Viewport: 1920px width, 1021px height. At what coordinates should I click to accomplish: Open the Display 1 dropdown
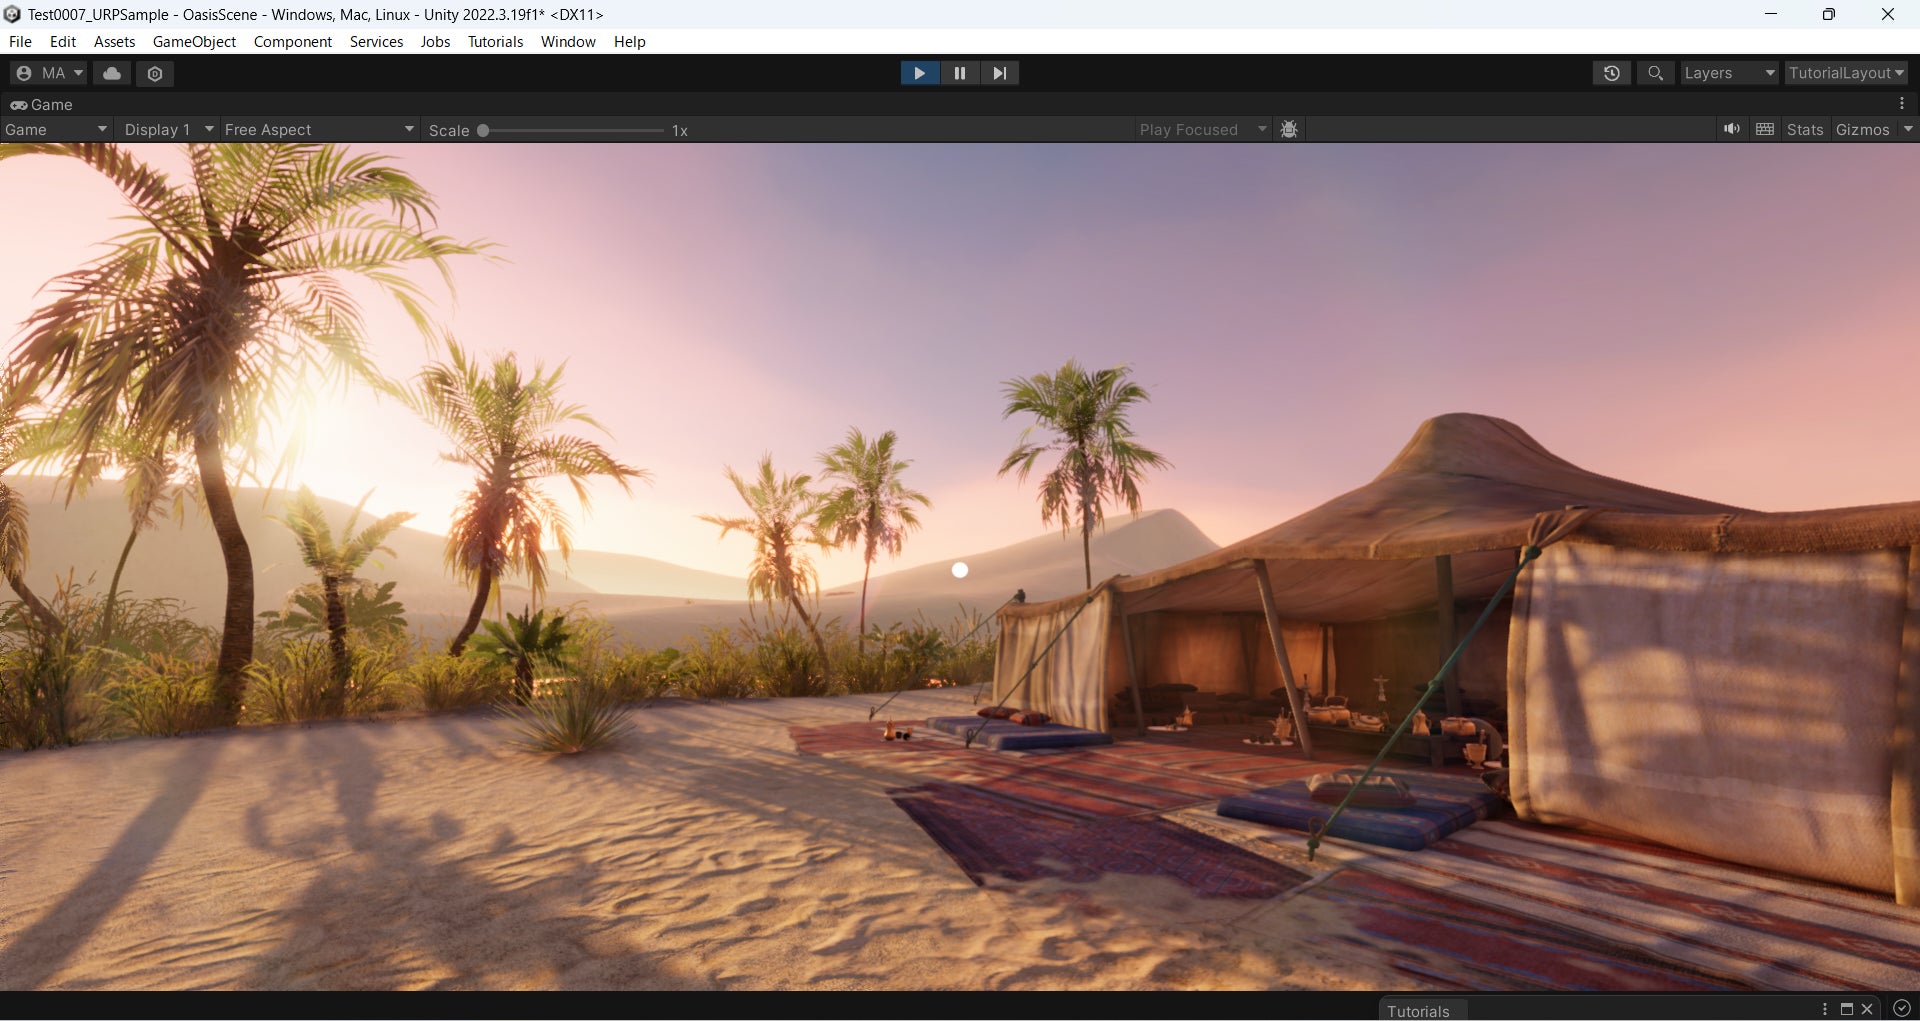click(x=168, y=130)
